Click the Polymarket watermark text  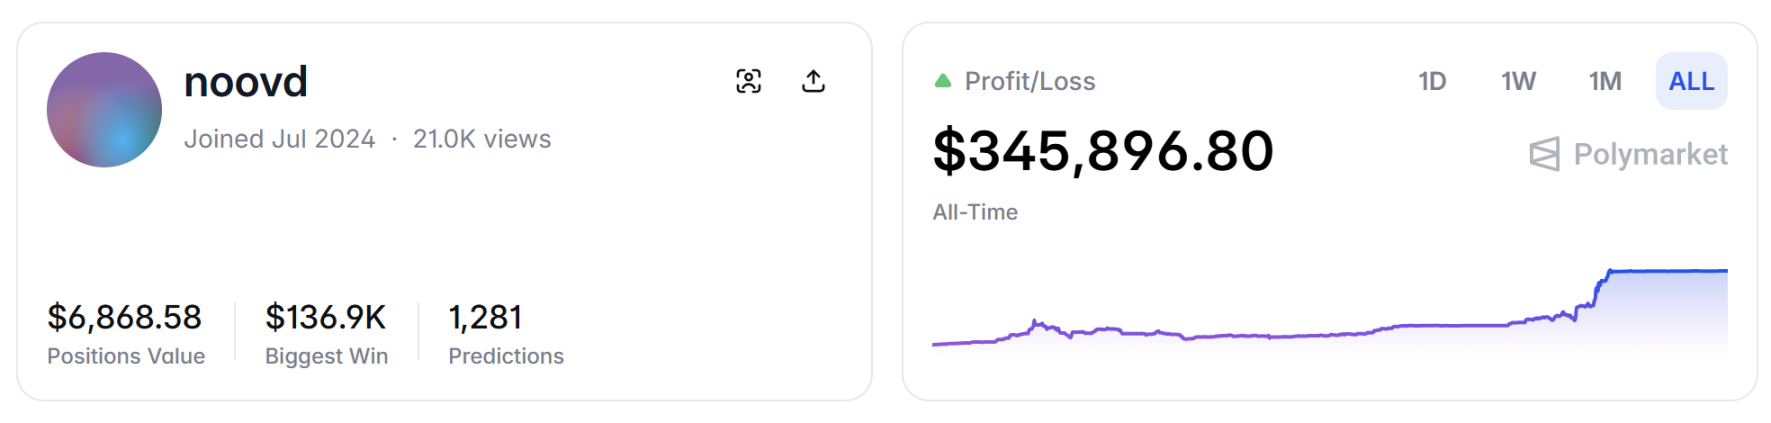point(1650,154)
